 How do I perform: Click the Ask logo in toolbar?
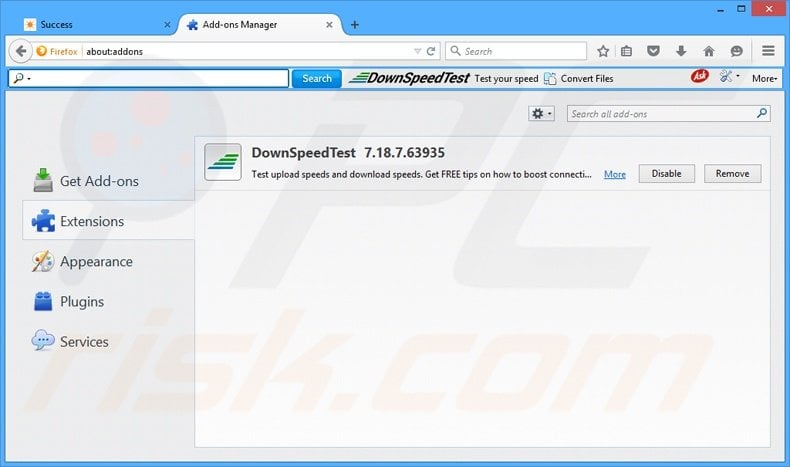pyautogui.click(x=699, y=76)
